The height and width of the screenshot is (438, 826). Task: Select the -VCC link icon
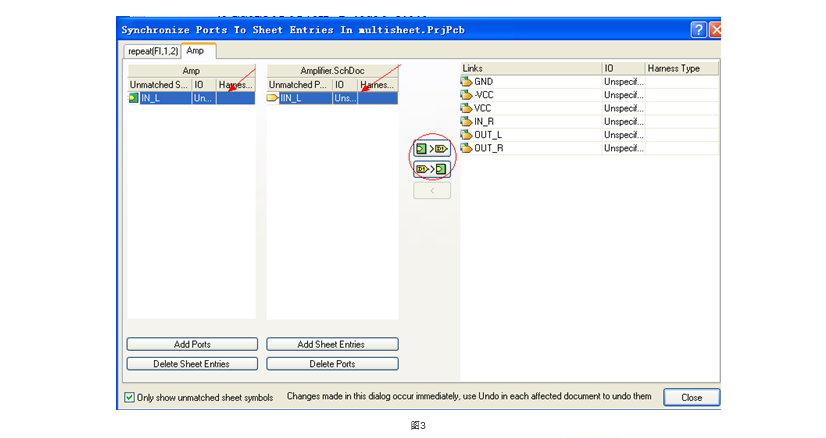tap(466, 95)
